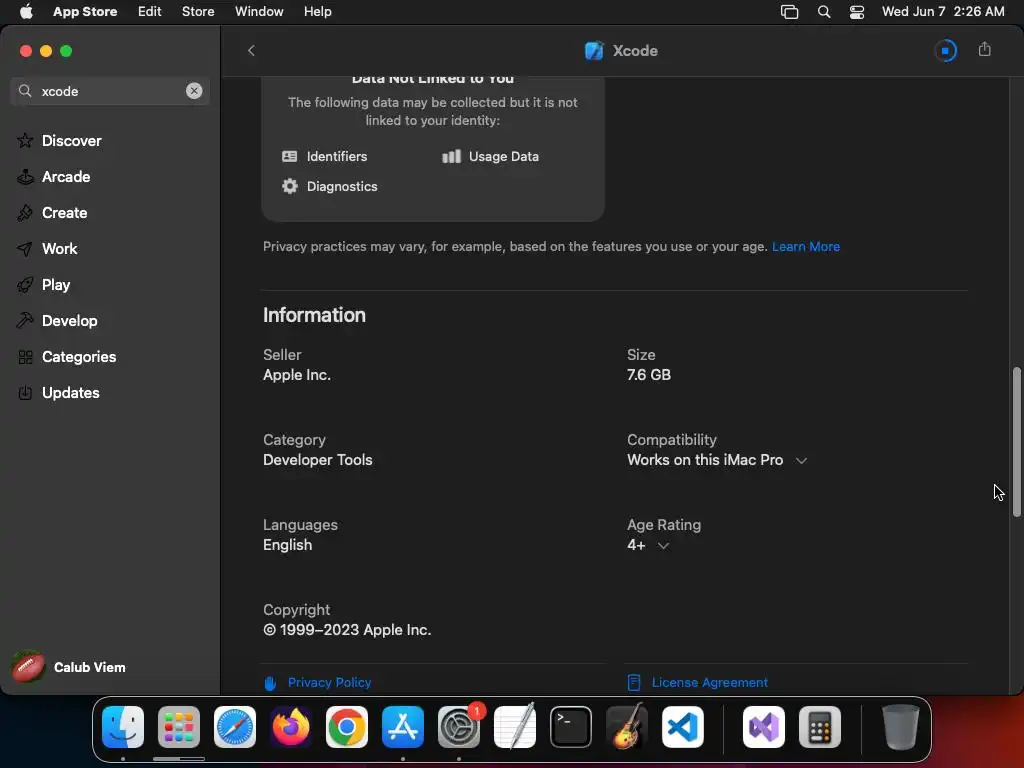Click the Diagnostics data item
Image resolution: width=1024 pixels, height=768 pixels.
[x=330, y=186]
